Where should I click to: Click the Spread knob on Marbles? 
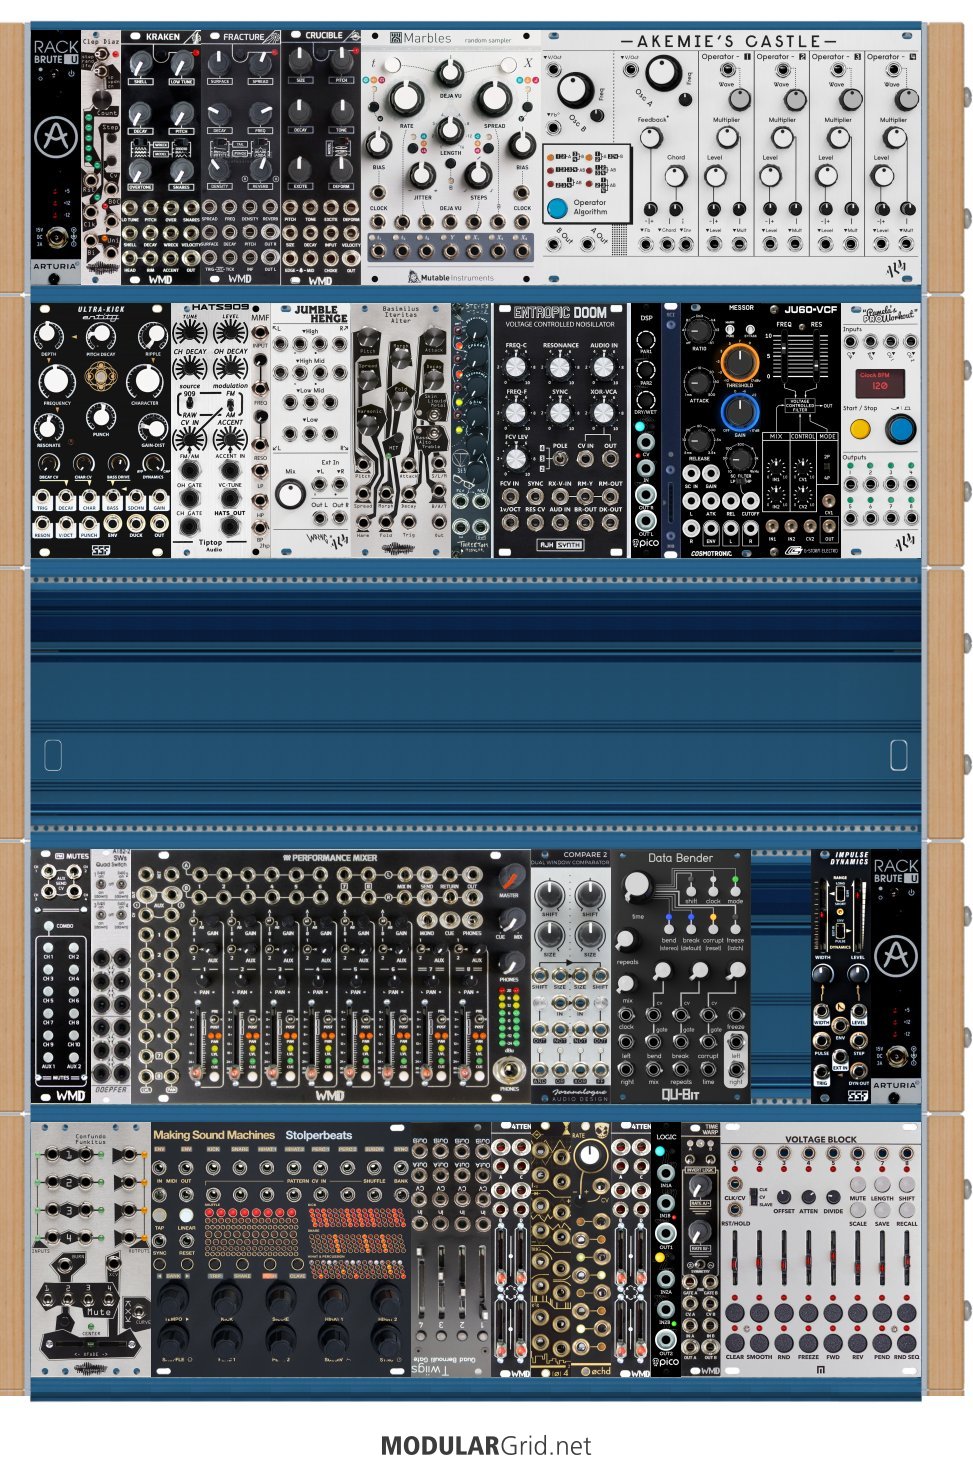[494, 99]
